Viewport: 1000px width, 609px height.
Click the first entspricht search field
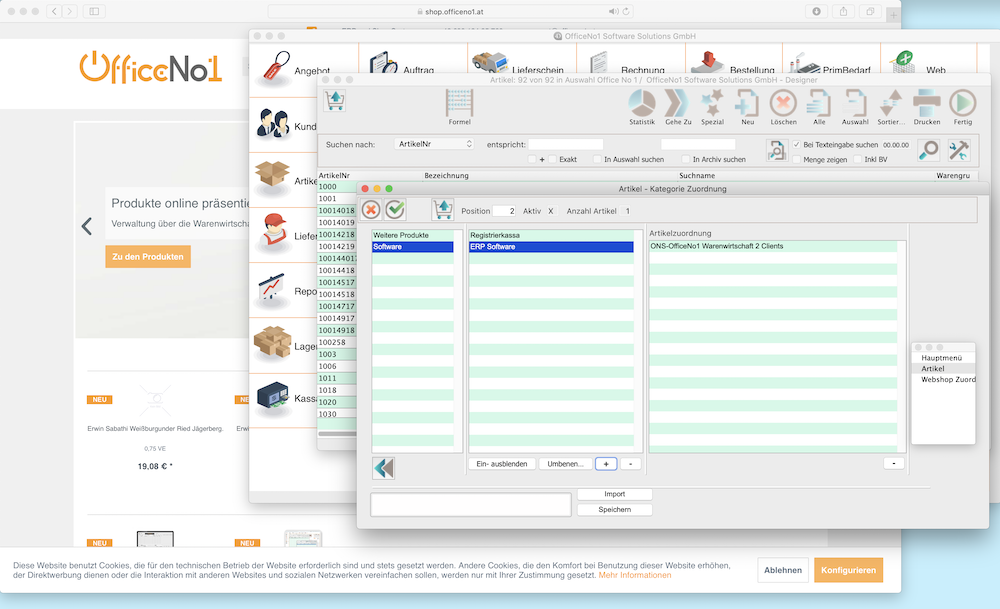pyautogui.click(x=566, y=145)
